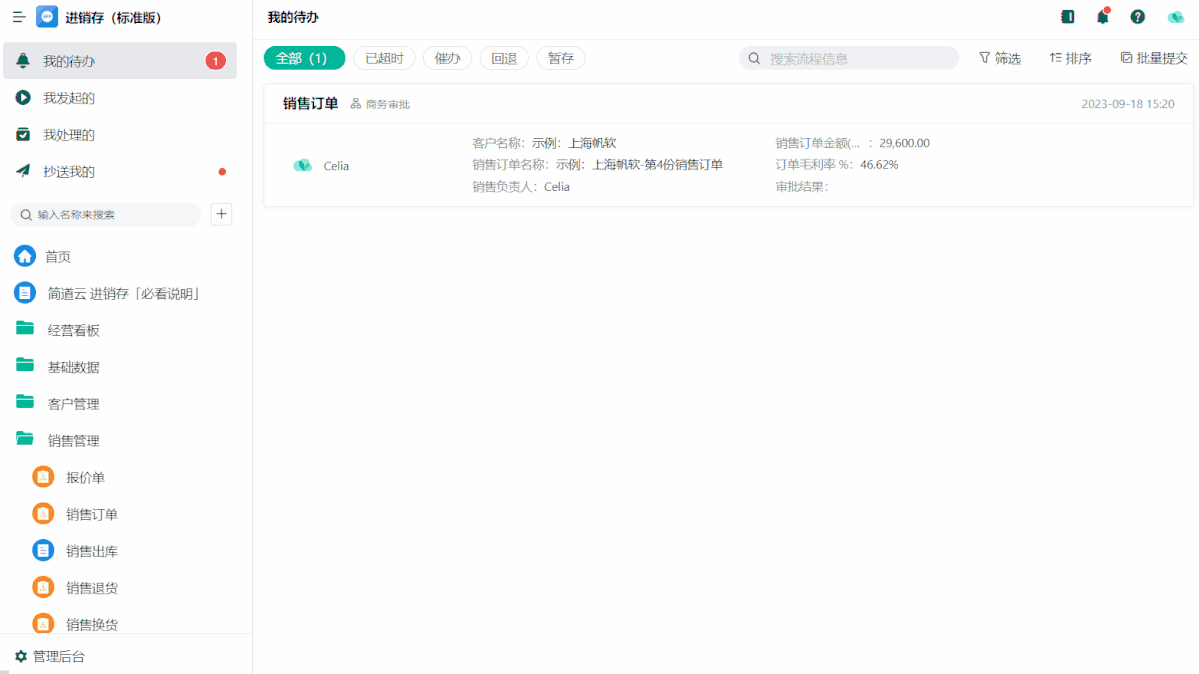
Task: Open the address book icon in top bar
Action: (1068, 17)
